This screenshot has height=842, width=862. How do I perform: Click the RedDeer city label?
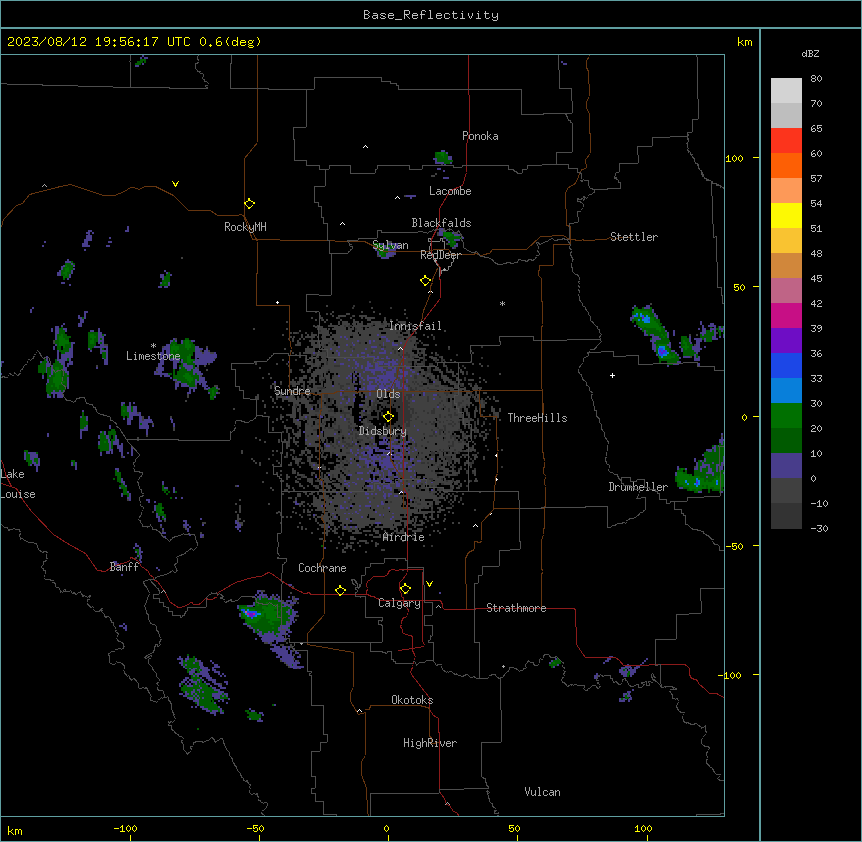coord(440,255)
